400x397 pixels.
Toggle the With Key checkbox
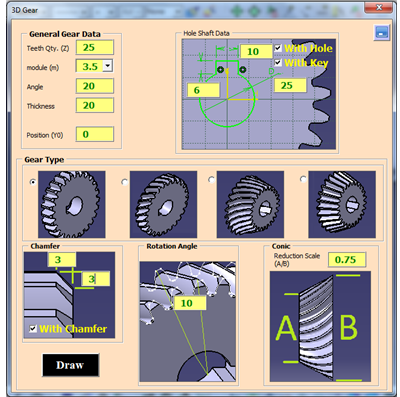click(278, 62)
